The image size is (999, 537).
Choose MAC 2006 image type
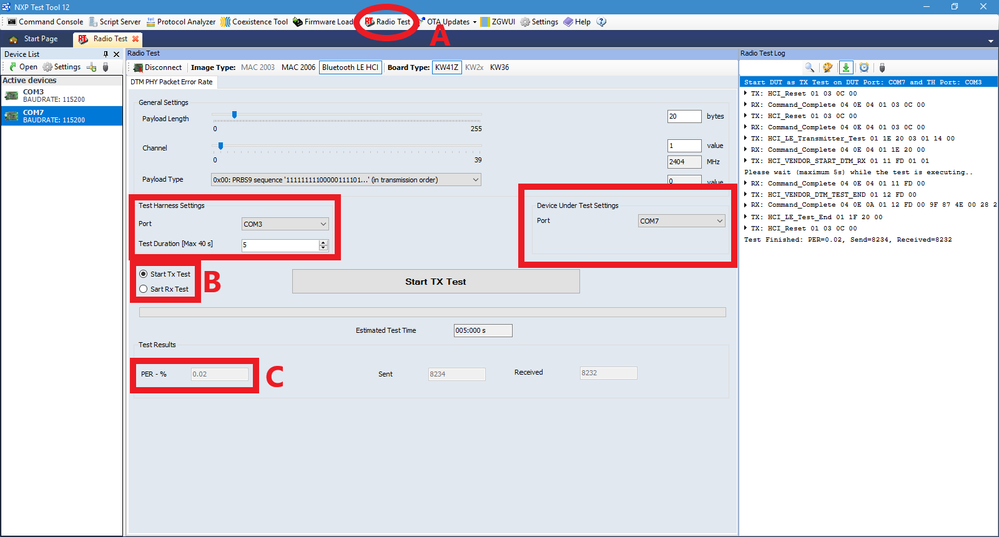[x=298, y=68]
